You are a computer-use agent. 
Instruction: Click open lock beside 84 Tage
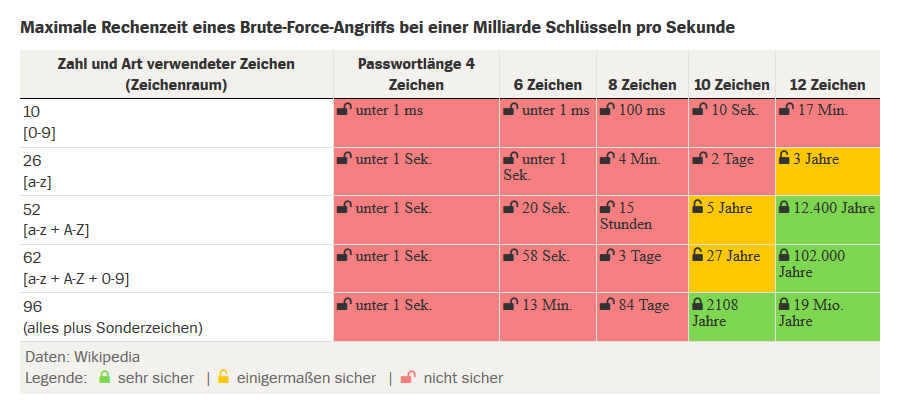tap(605, 304)
